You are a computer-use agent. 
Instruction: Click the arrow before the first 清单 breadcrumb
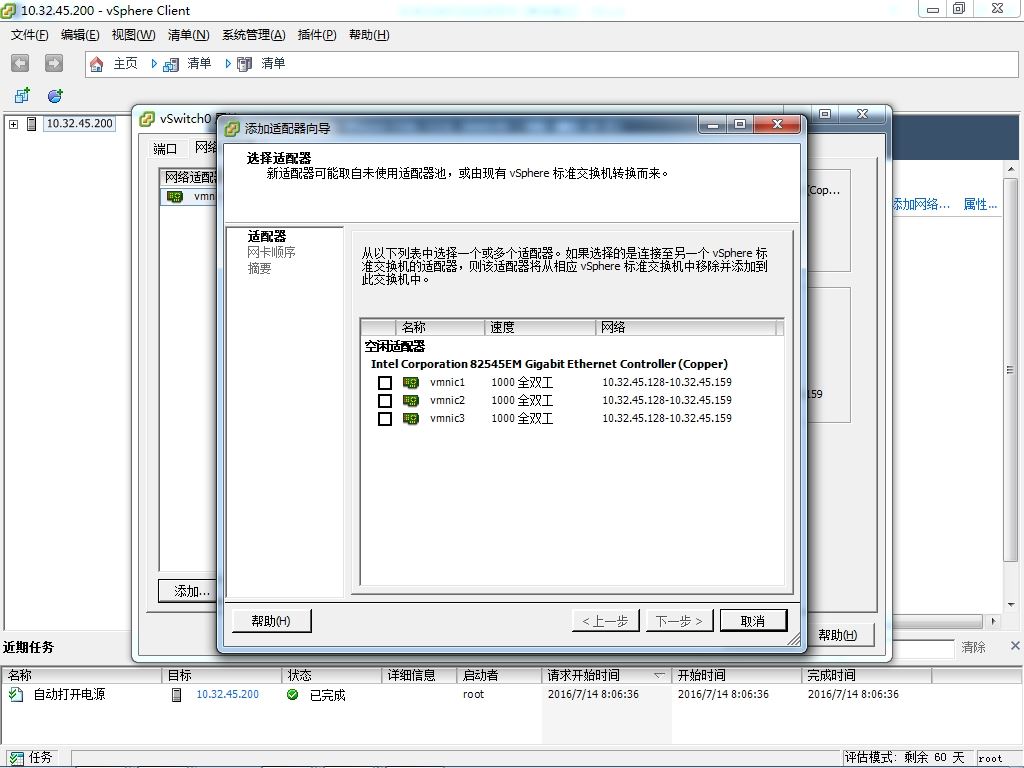click(x=154, y=63)
